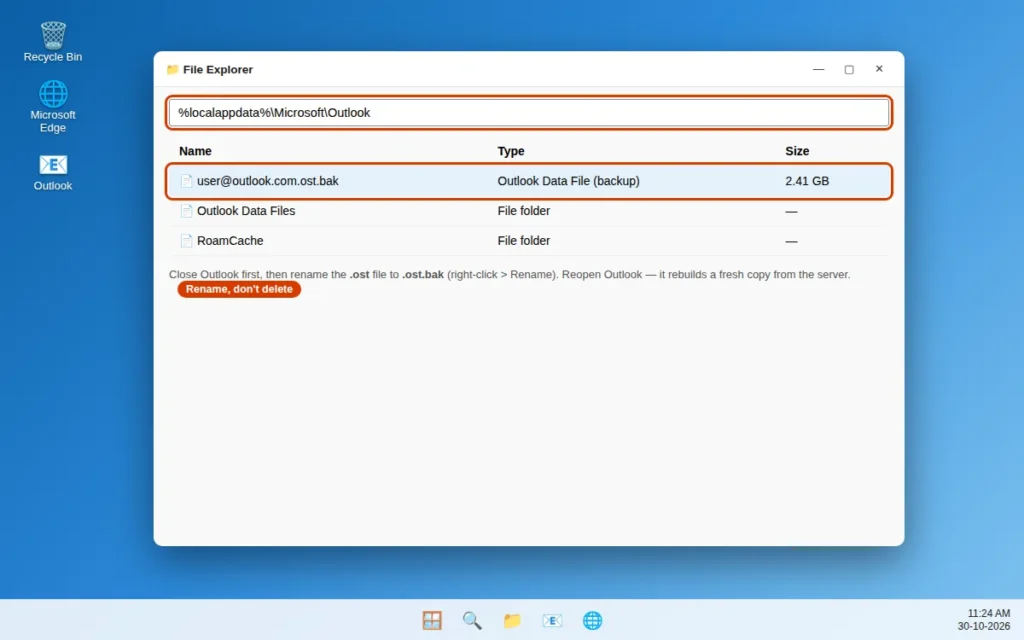The image size is (1024, 640).
Task: Click the Outlook Data File (backup) type cell
Action: pos(568,181)
